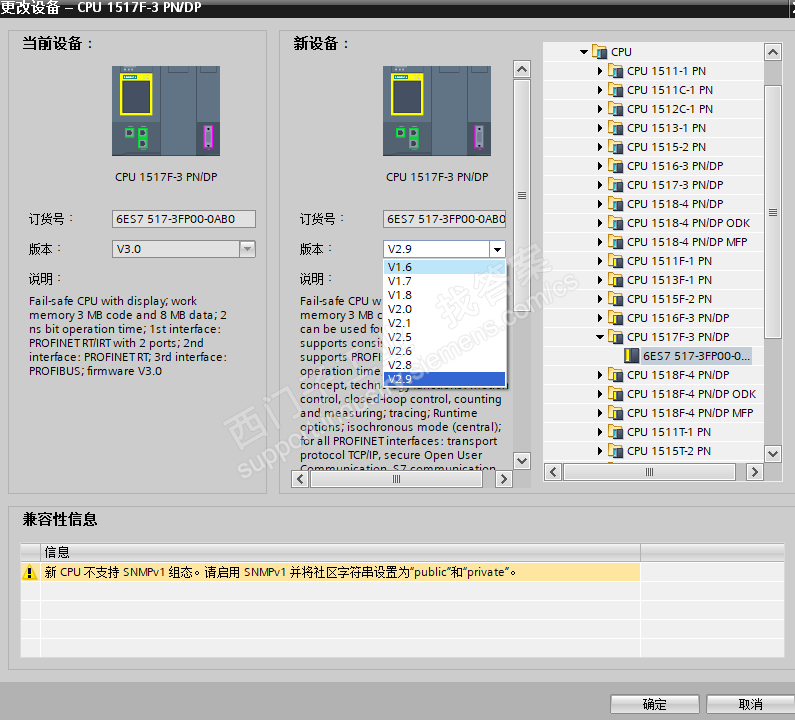Click the CPU 1516F-3 PN/DP folder icon

click(615, 318)
